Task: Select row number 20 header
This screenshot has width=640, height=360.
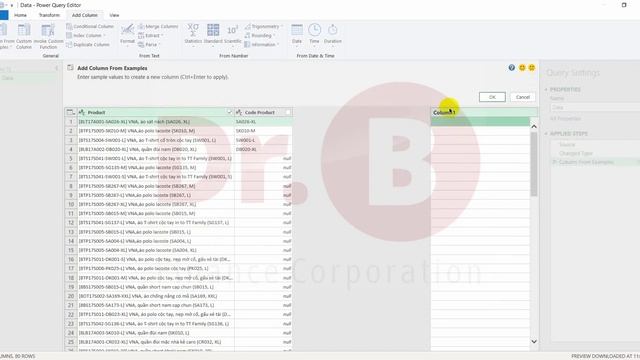Action: pyautogui.click(x=71, y=296)
